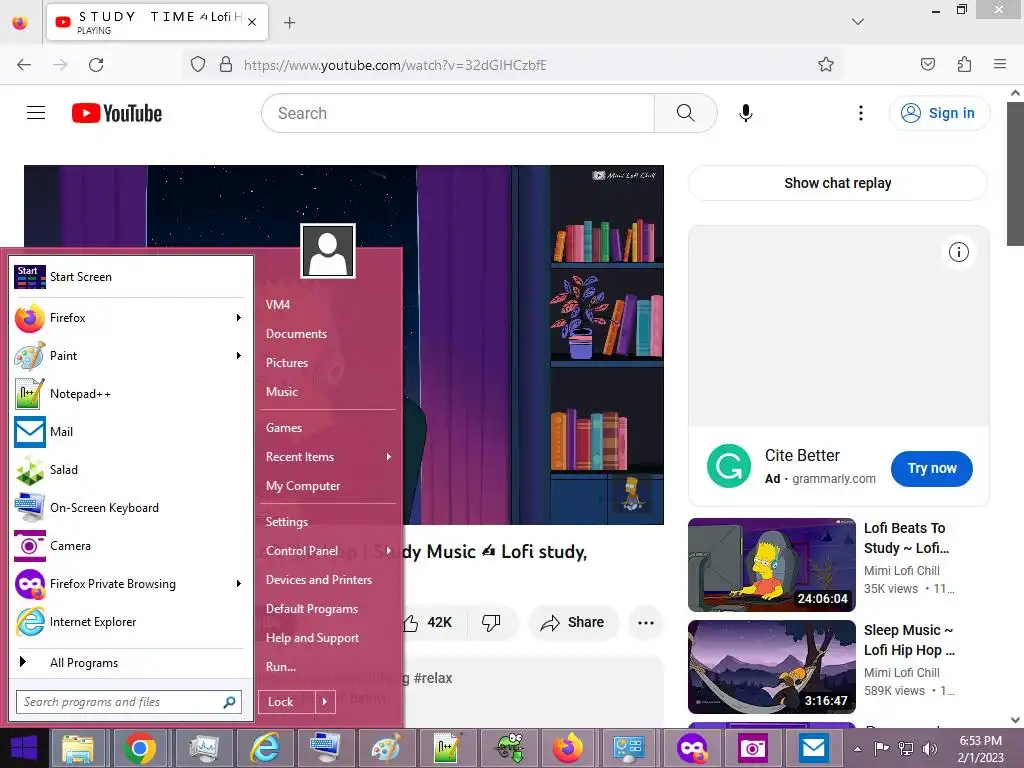Dislike the video with thumbs-down

[492, 622]
